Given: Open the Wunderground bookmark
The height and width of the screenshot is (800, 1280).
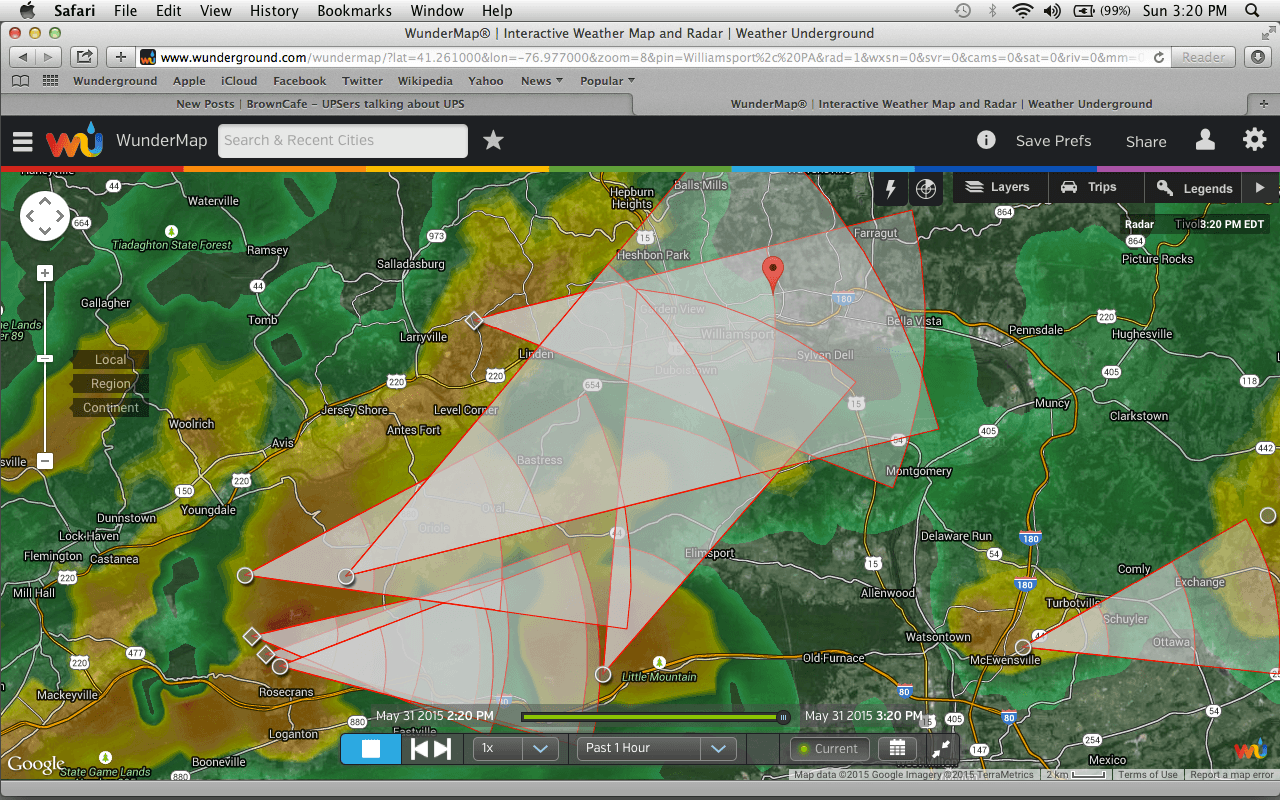Looking at the screenshot, I should pyautogui.click(x=115, y=81).
